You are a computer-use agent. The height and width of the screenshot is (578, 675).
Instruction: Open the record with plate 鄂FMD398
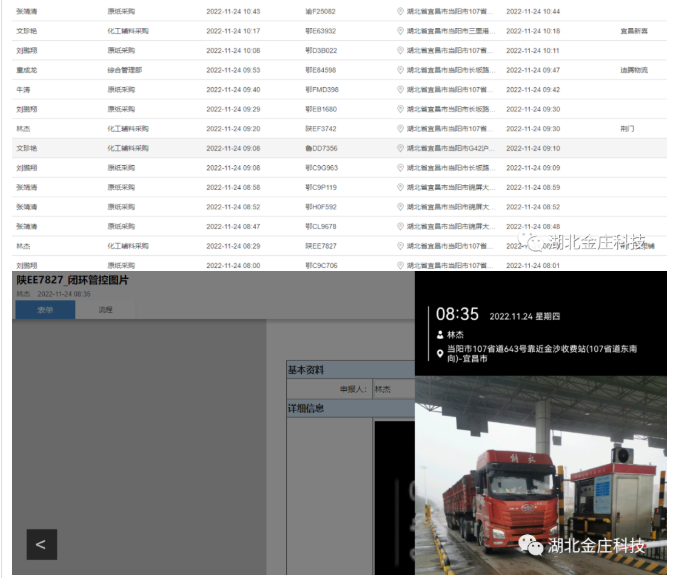(x=322, y=90)
